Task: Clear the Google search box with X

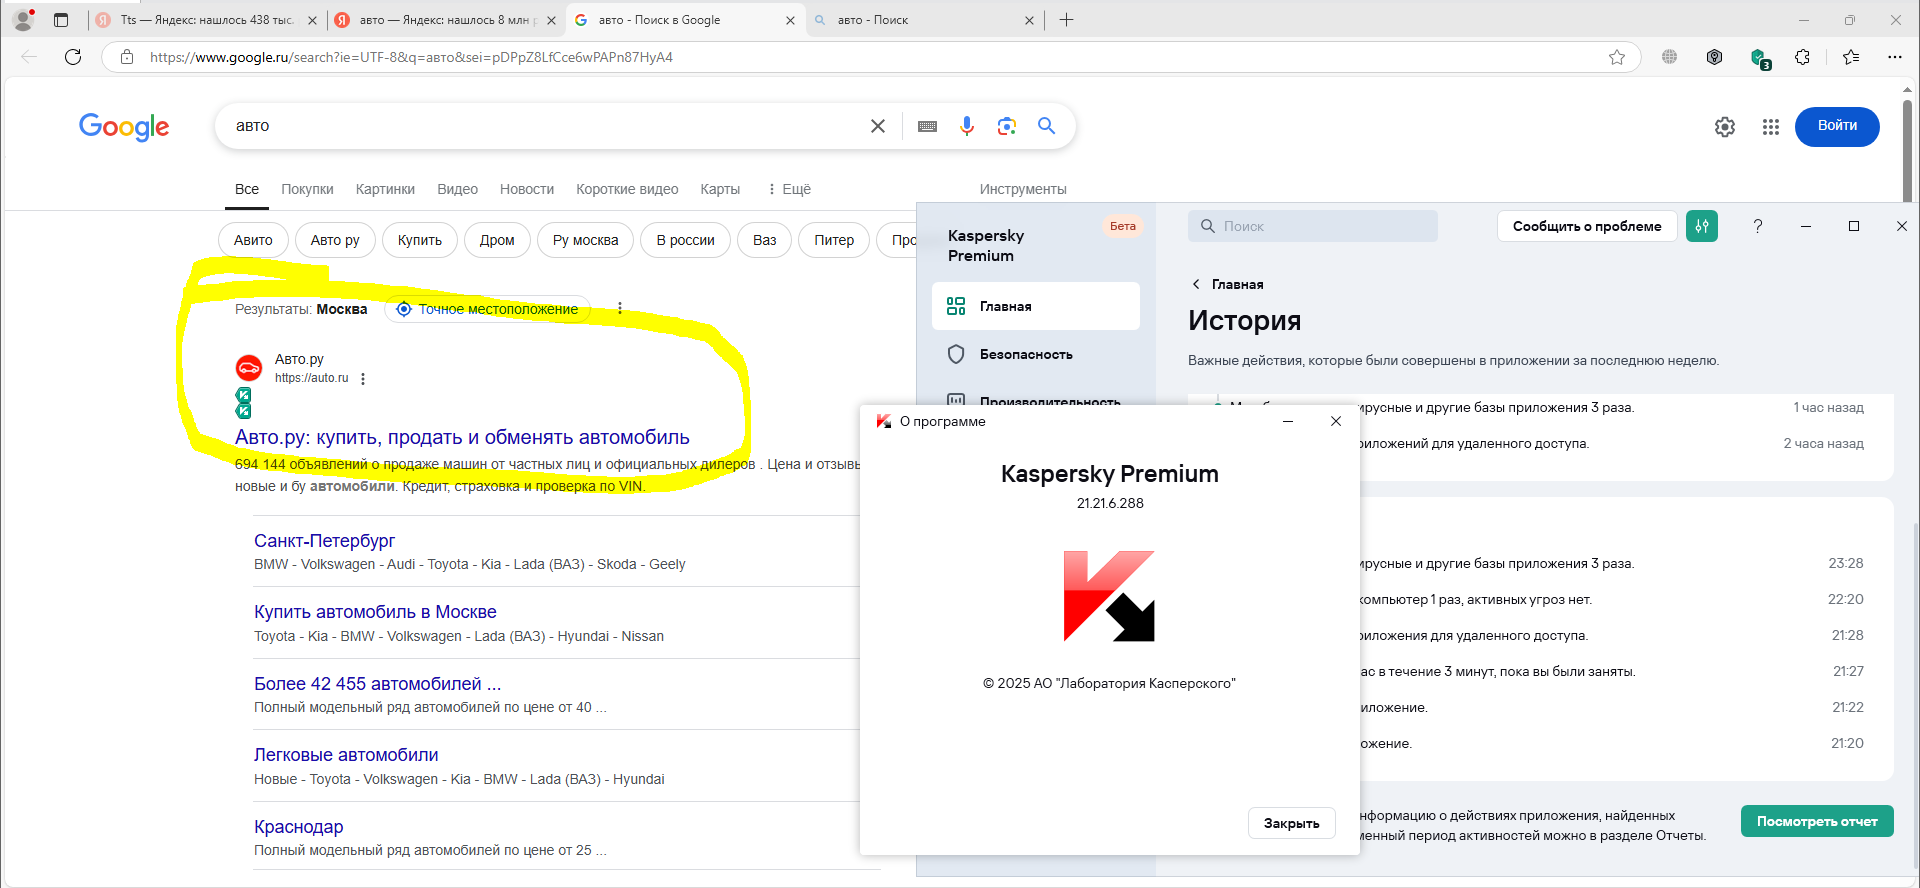Action: coord(878,126)
